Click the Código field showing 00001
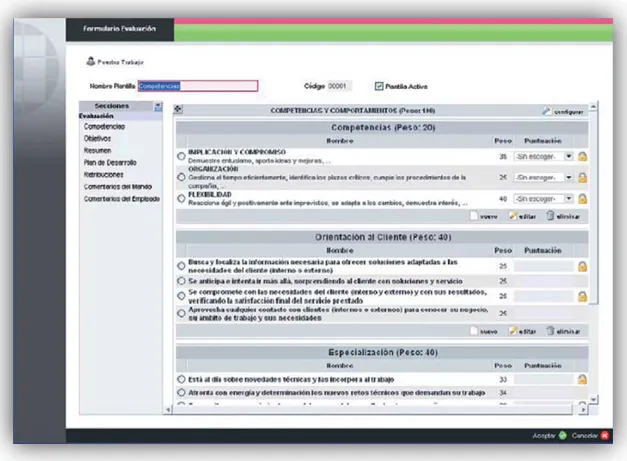 tap(339, 86)
